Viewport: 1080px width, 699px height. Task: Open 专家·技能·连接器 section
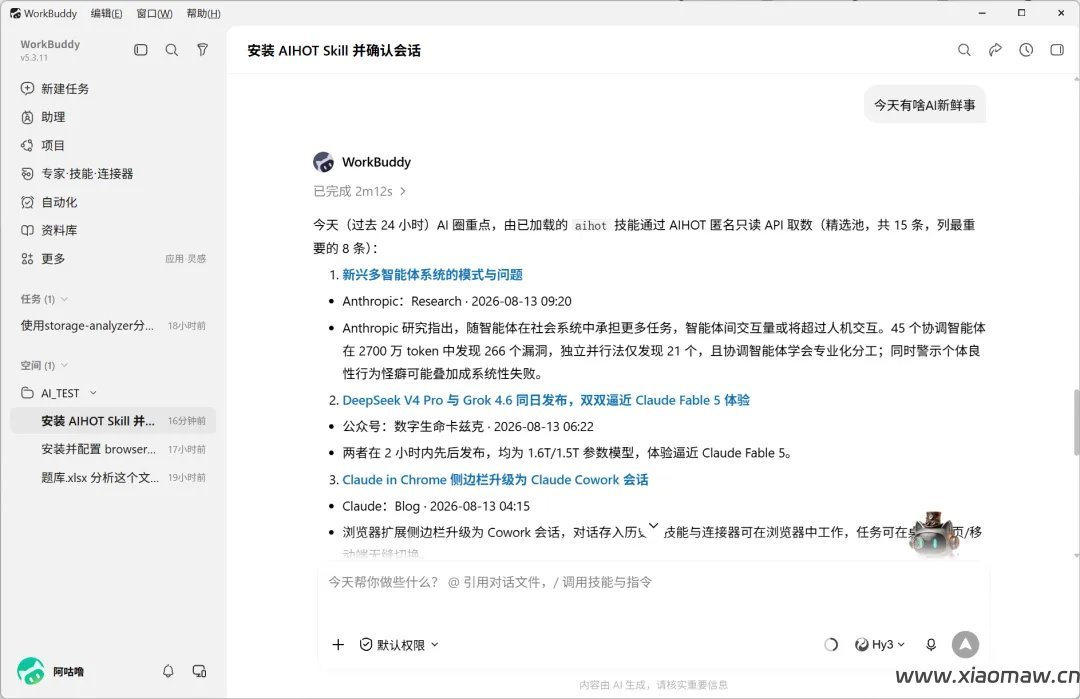(77, 174)
